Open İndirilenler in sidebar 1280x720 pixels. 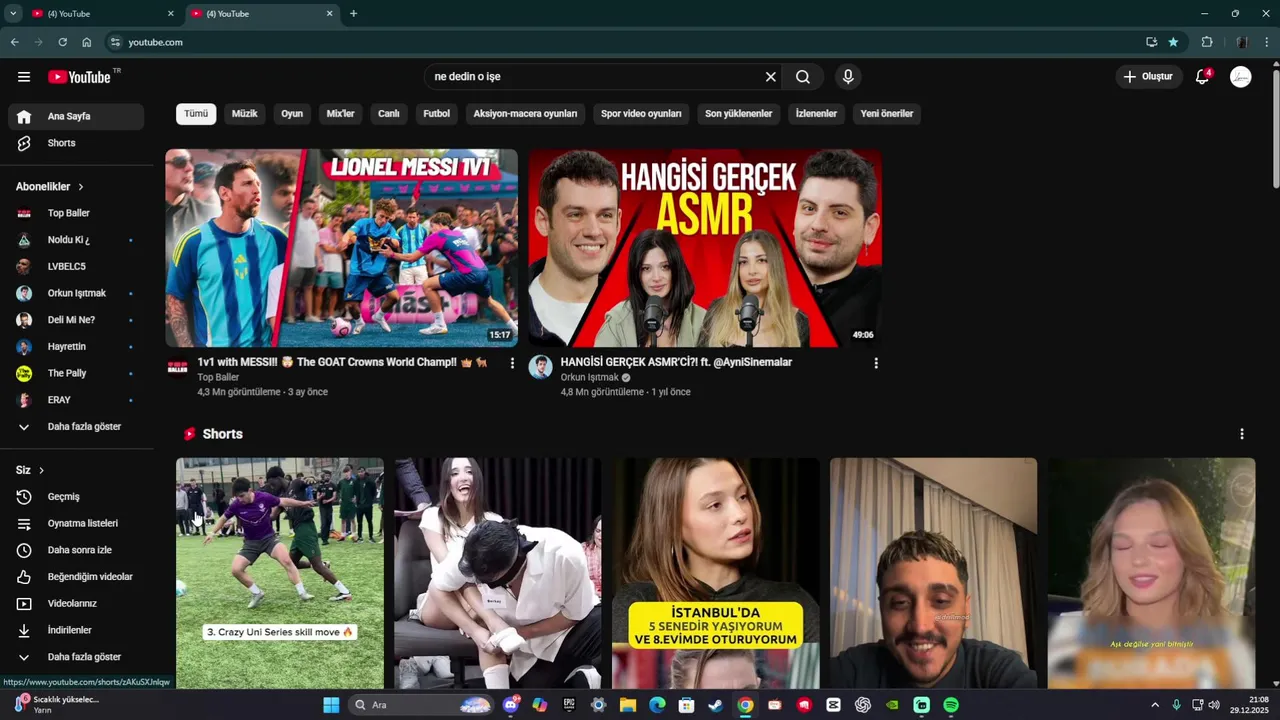pos(76,630)
